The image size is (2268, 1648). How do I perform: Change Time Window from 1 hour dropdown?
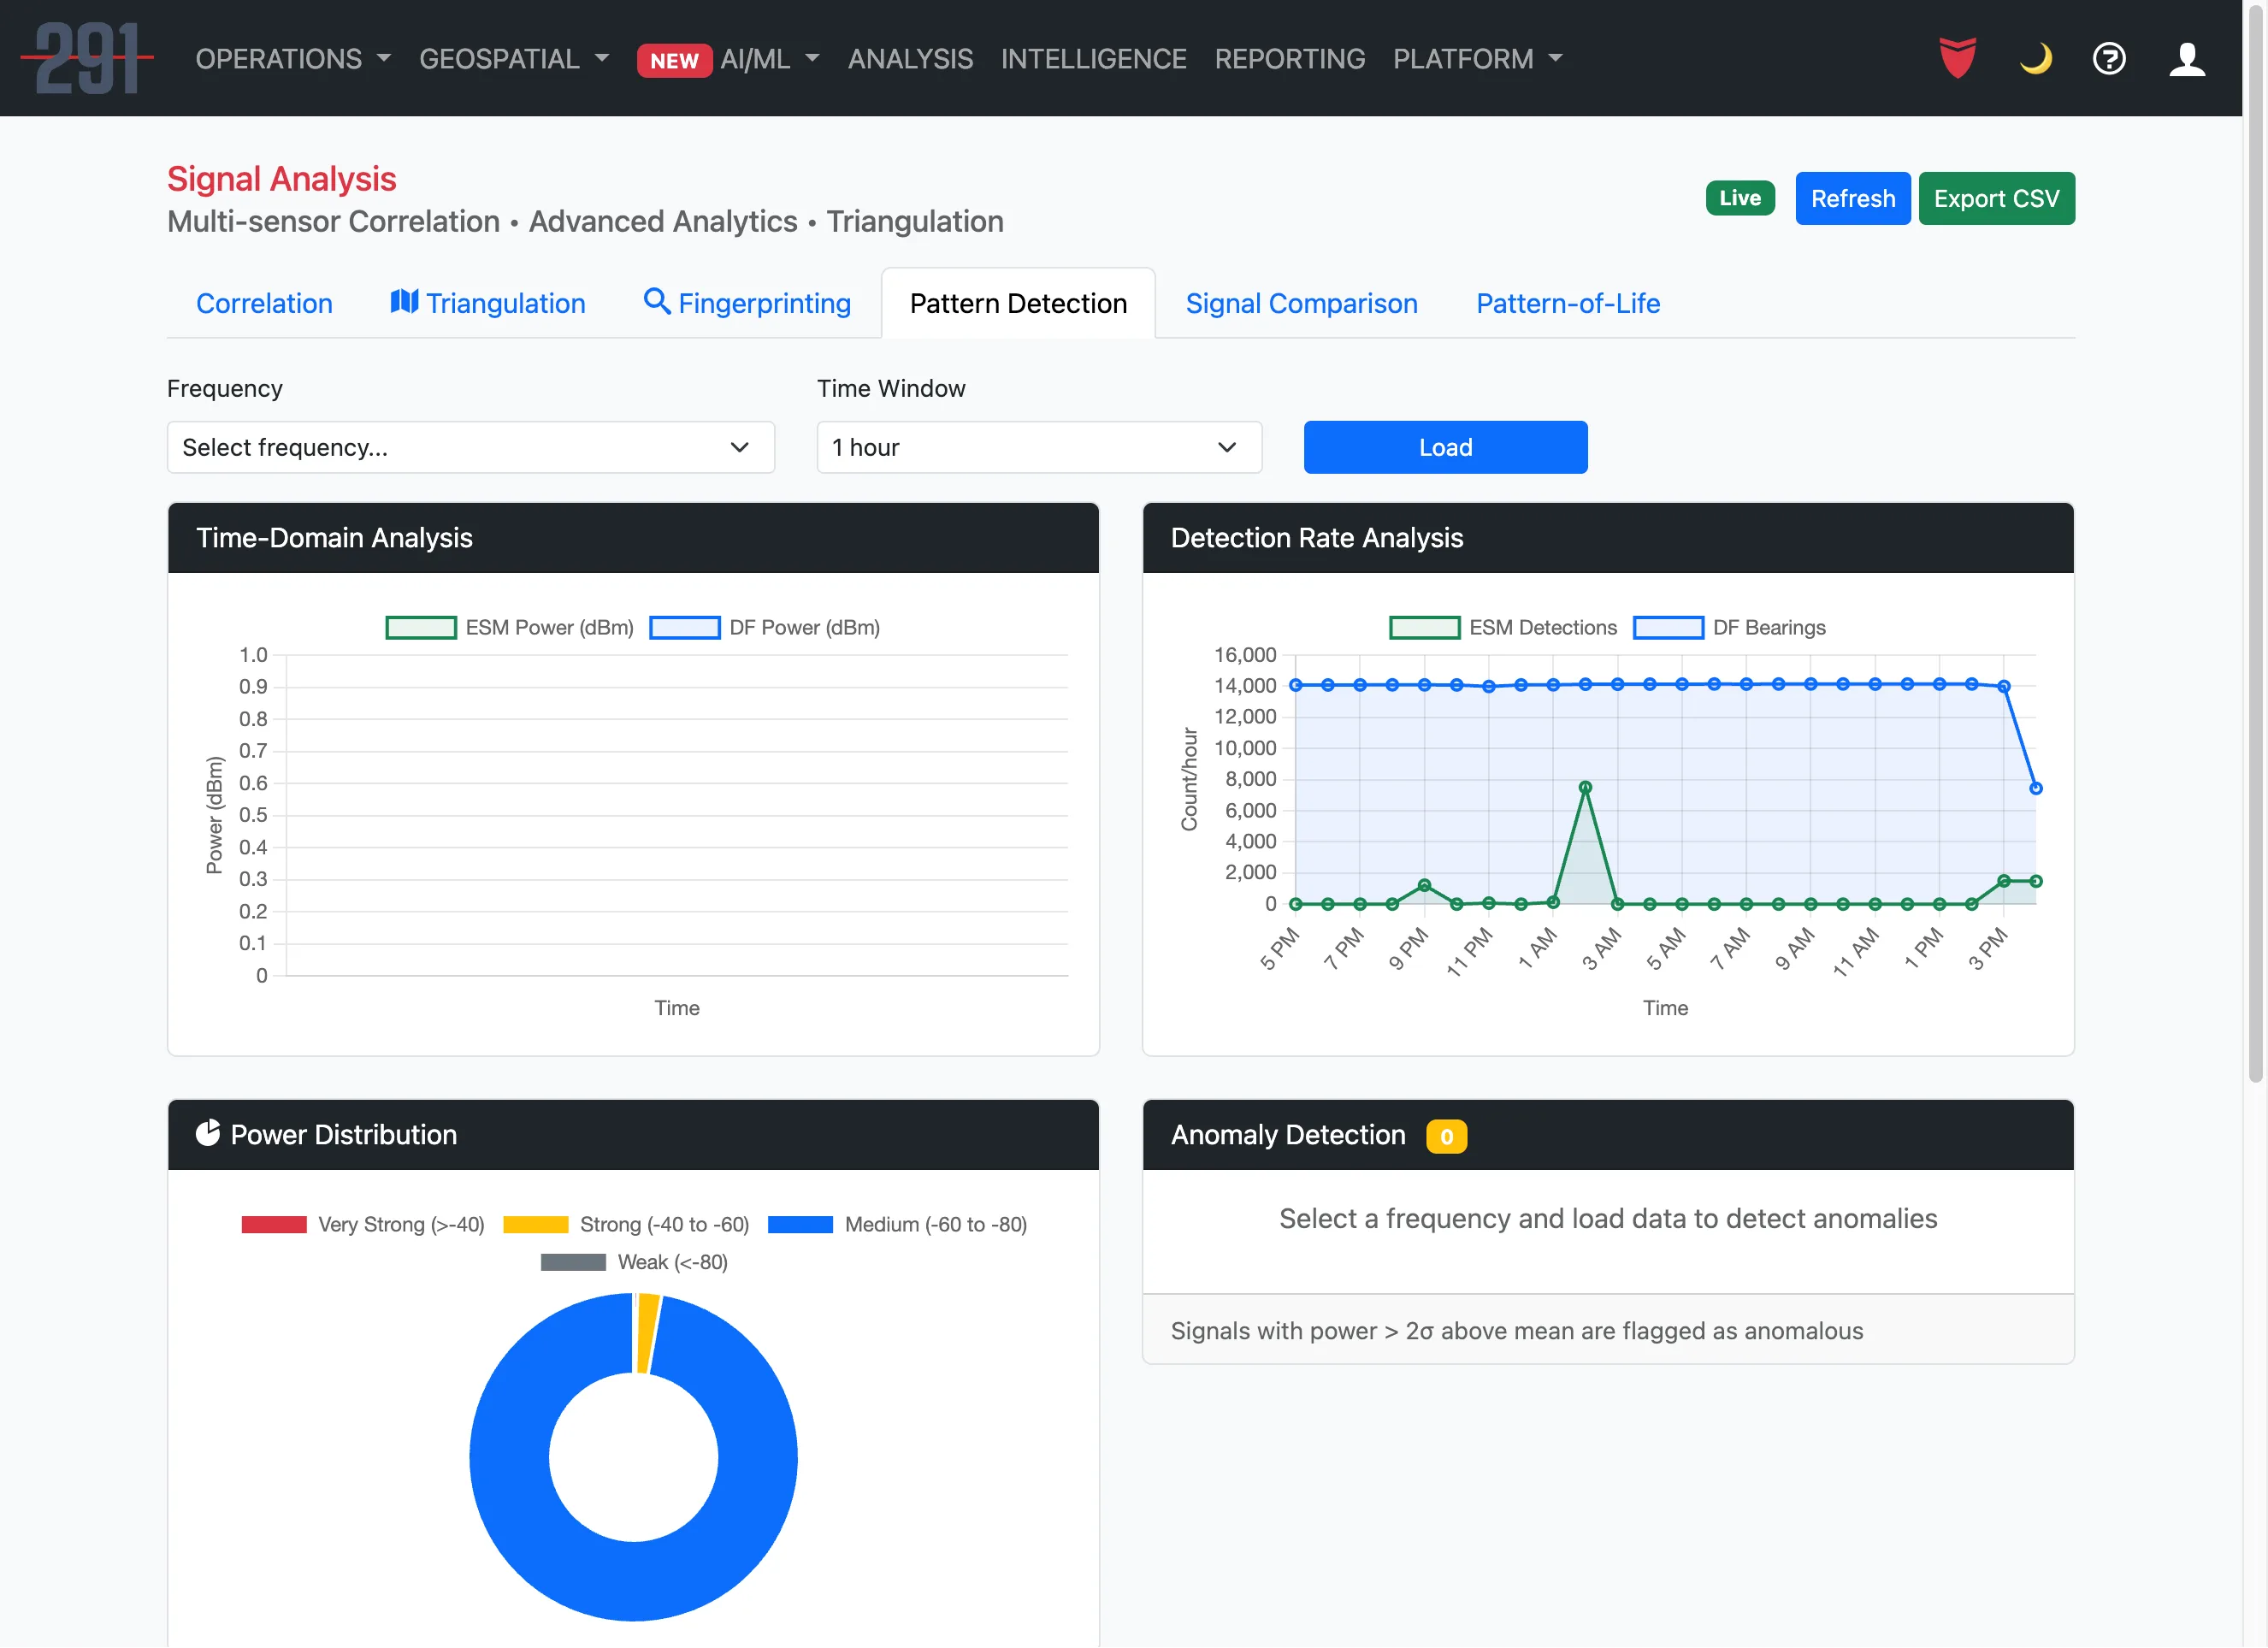tap(1038, 447)
